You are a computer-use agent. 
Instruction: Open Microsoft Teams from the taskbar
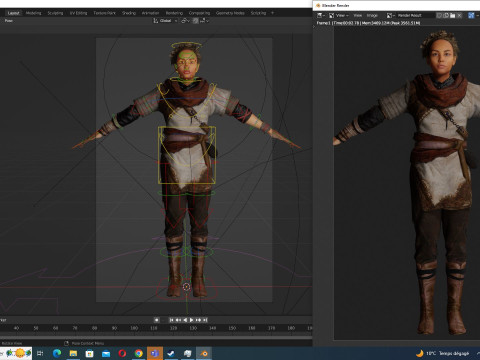click(x=155, y=353)
